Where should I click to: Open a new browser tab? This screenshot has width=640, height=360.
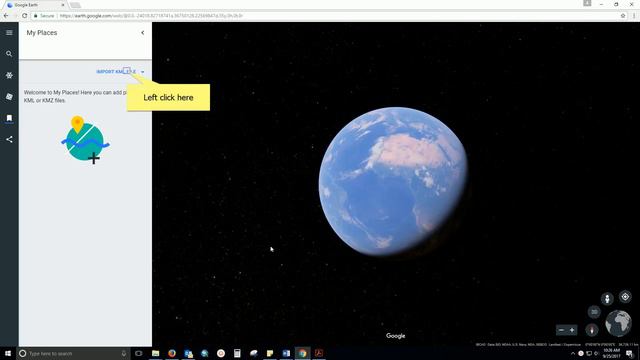(75, 5)
